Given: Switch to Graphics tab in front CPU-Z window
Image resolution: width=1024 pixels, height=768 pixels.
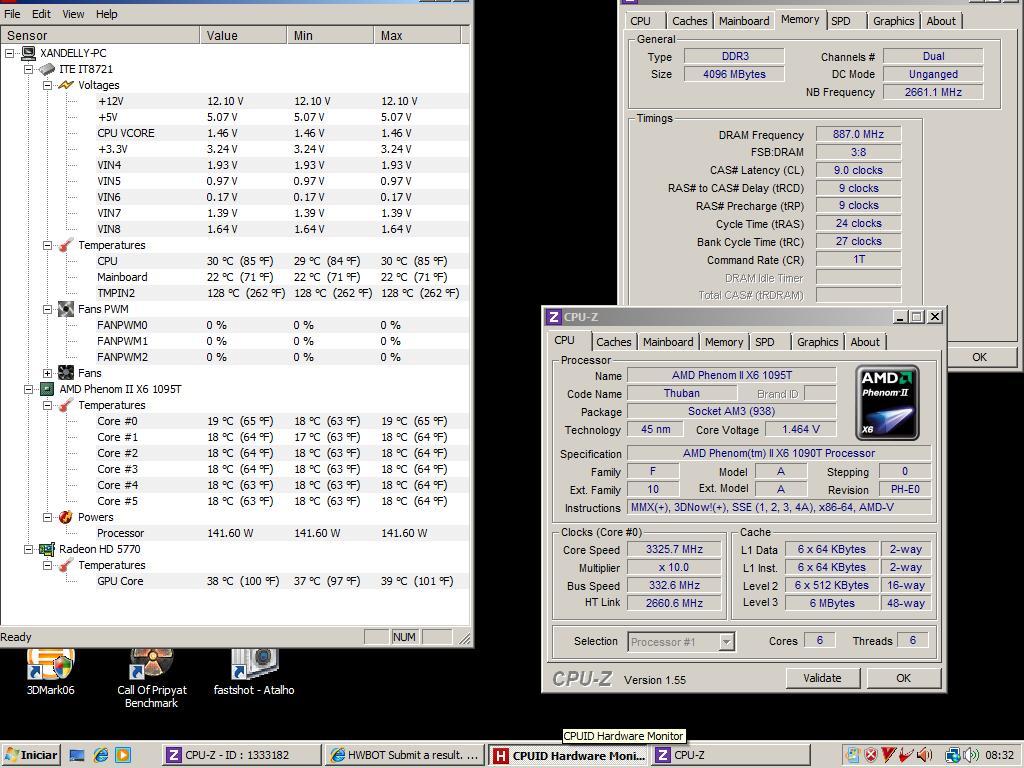Looking at the screenshot, I should pos(817,342).
